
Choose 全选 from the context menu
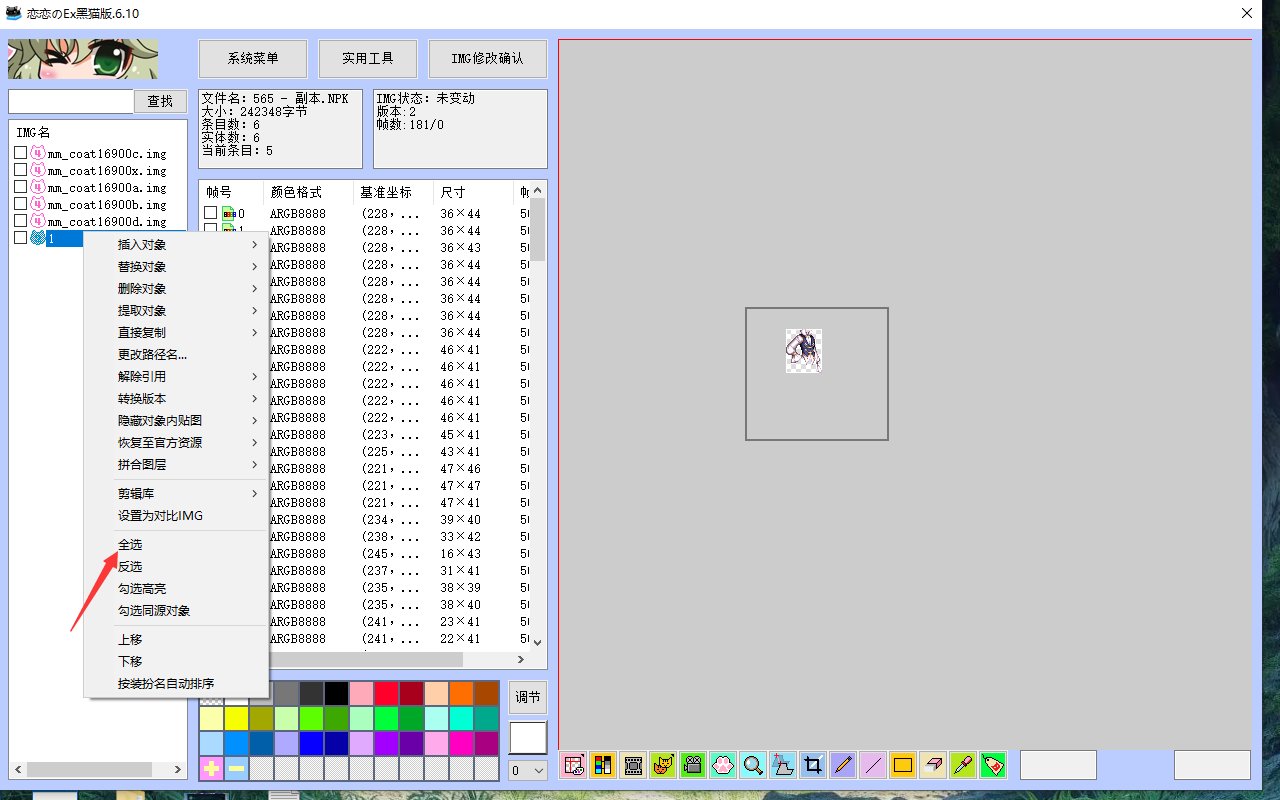[x=130, y=544]
